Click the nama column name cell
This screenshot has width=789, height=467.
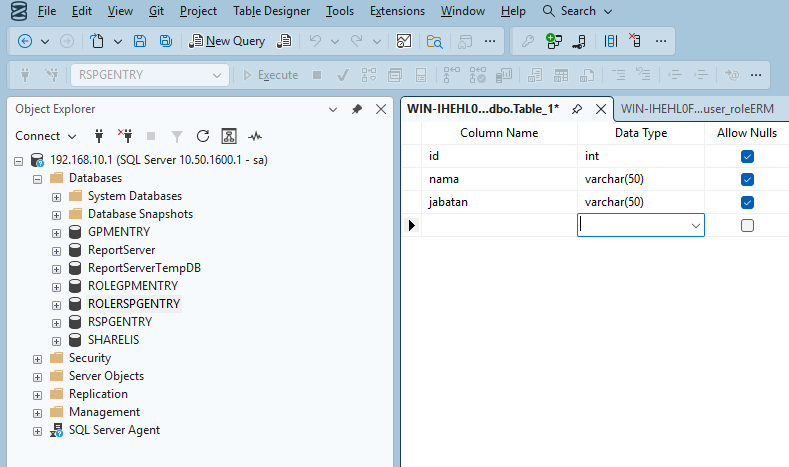pos(499,179)
